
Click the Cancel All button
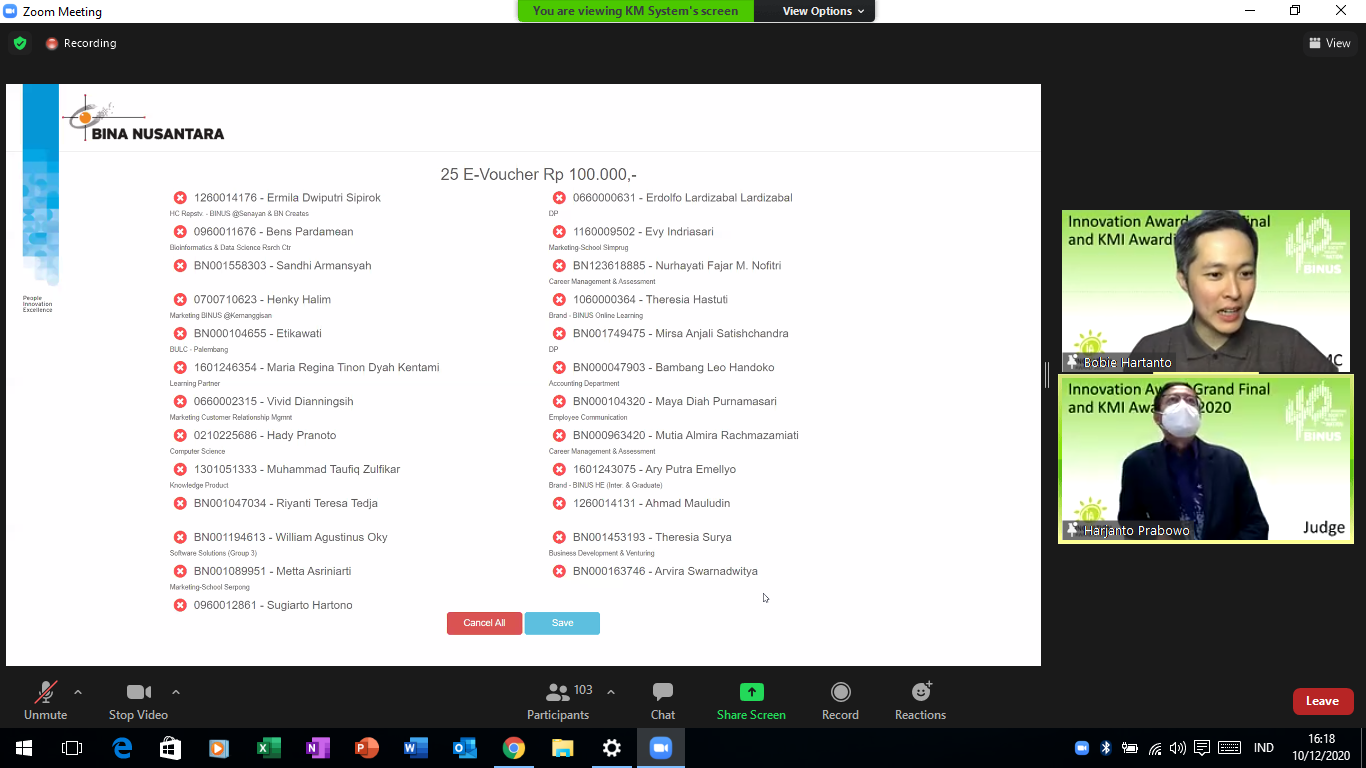pyautogui.click(x=484, y=623)
